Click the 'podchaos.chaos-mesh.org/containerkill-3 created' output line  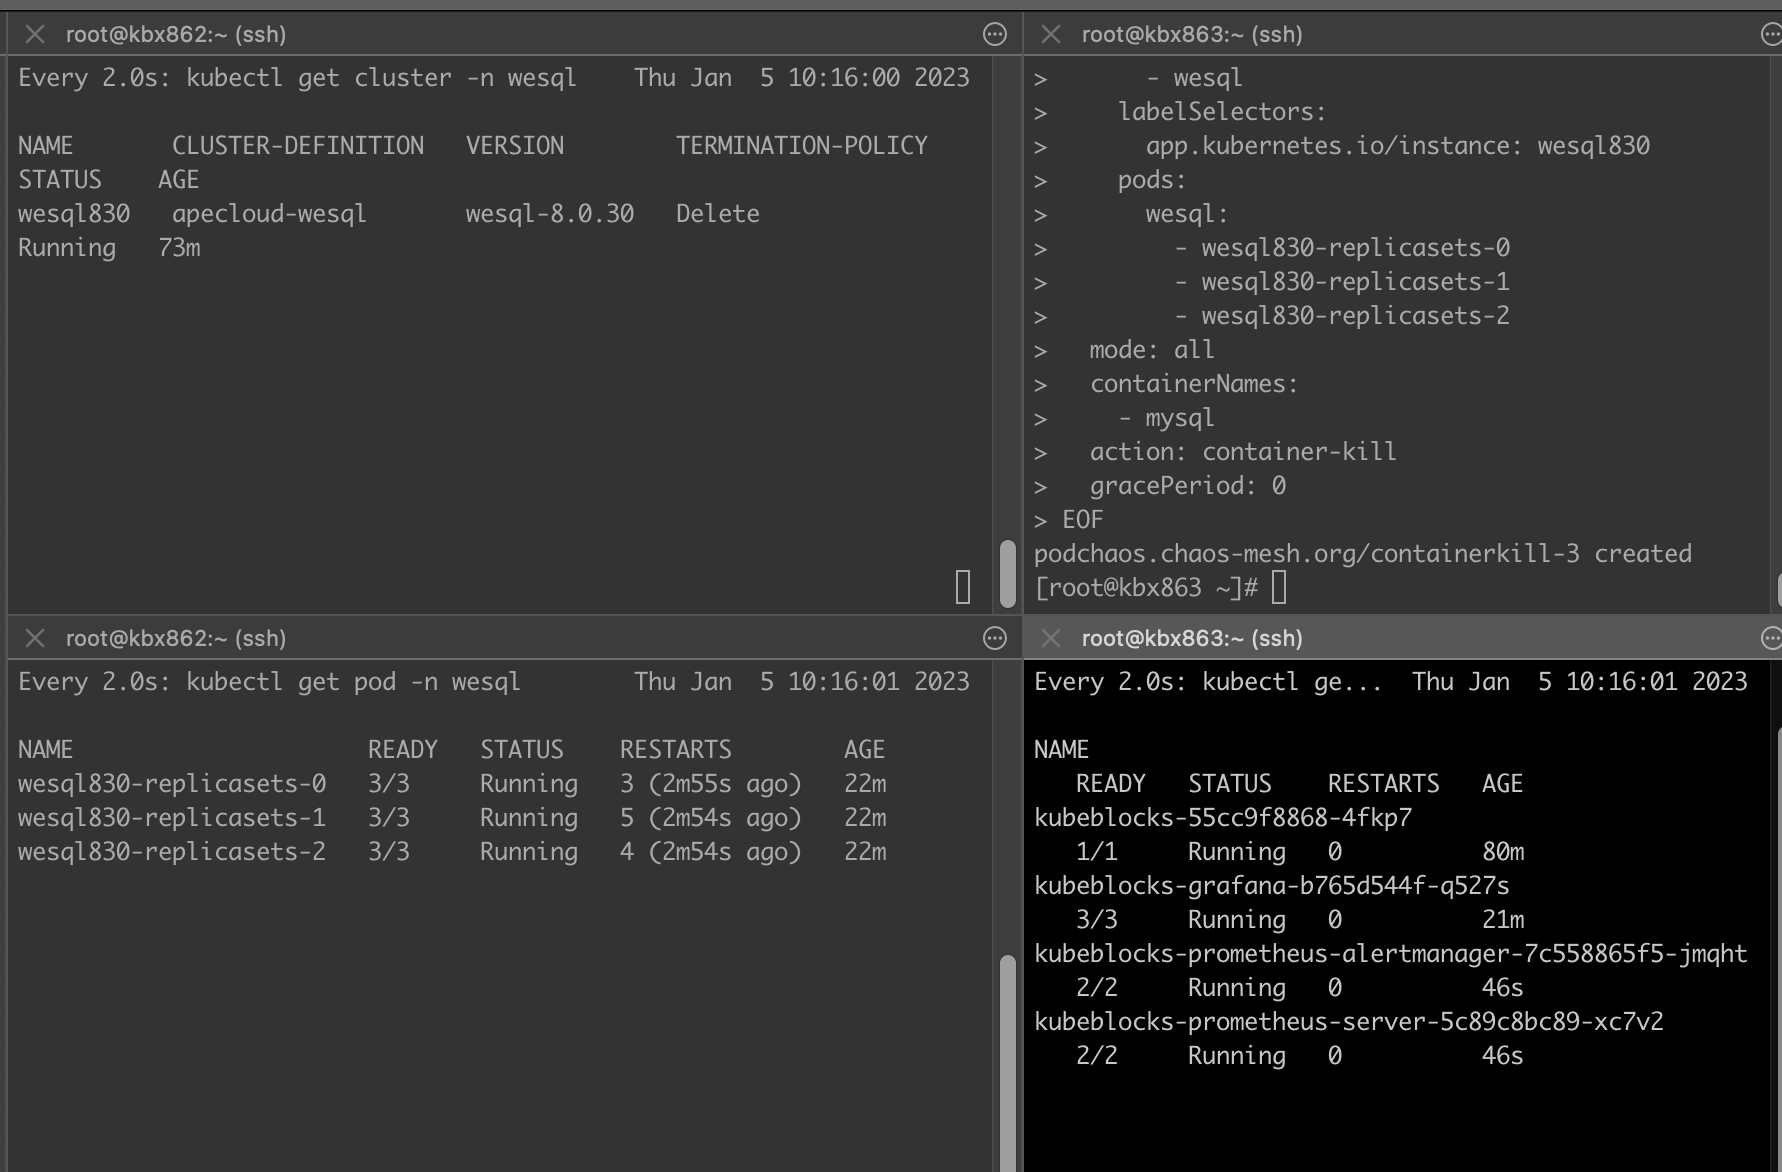[x=1363, y=554]
